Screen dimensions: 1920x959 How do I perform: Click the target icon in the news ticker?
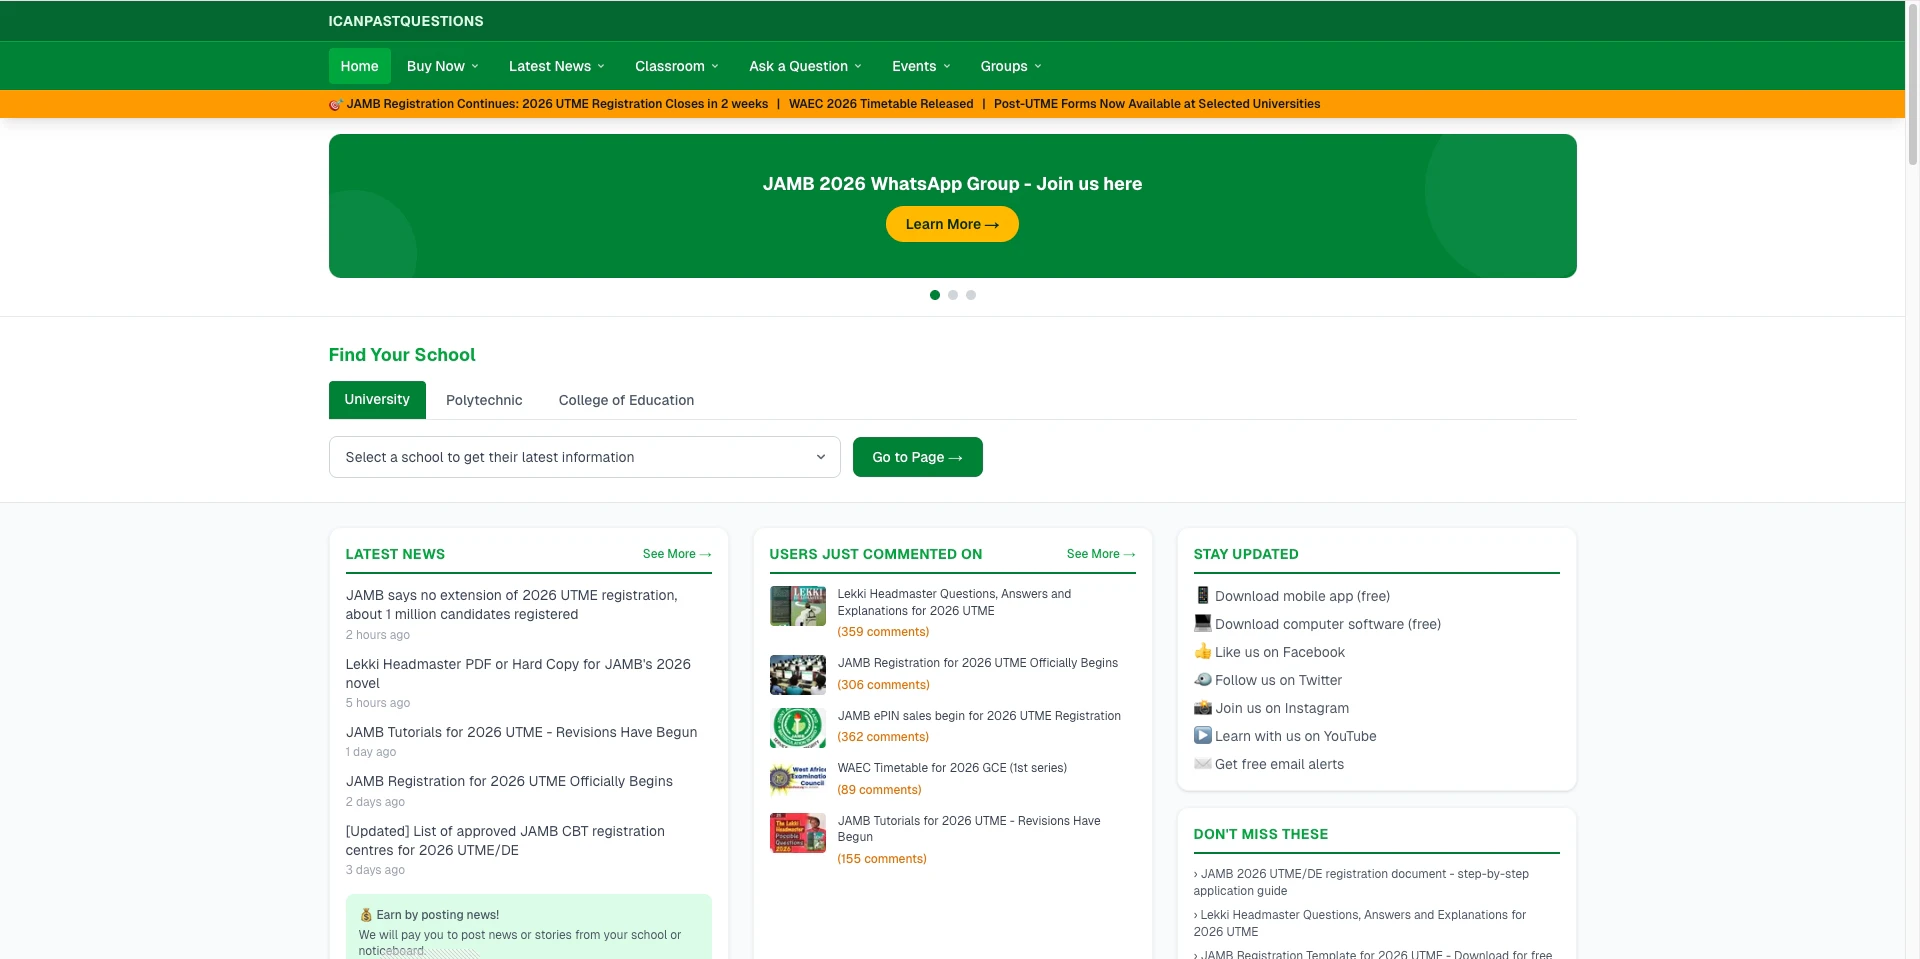(336, 104)
